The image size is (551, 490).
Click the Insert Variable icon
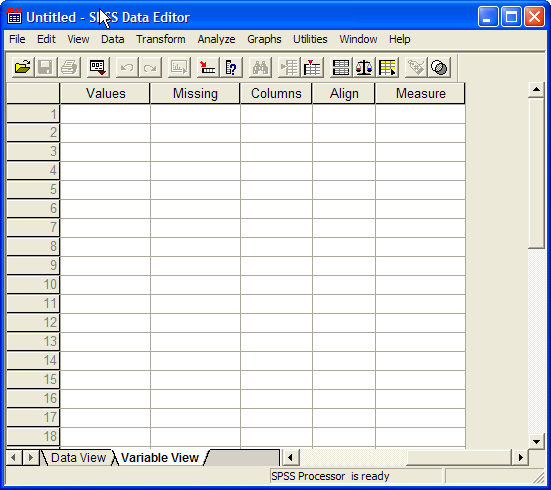click(312, 67)
